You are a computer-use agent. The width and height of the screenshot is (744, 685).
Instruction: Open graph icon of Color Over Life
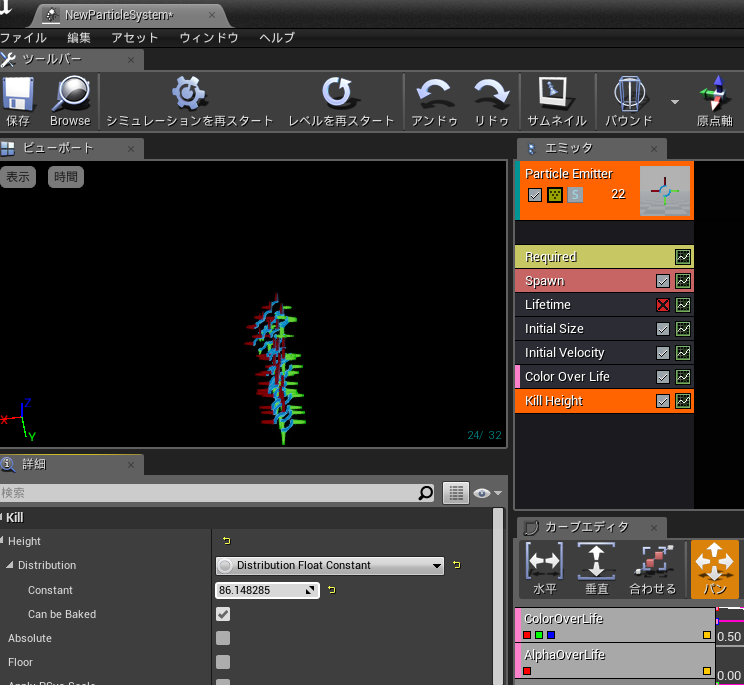pos(683,377)
